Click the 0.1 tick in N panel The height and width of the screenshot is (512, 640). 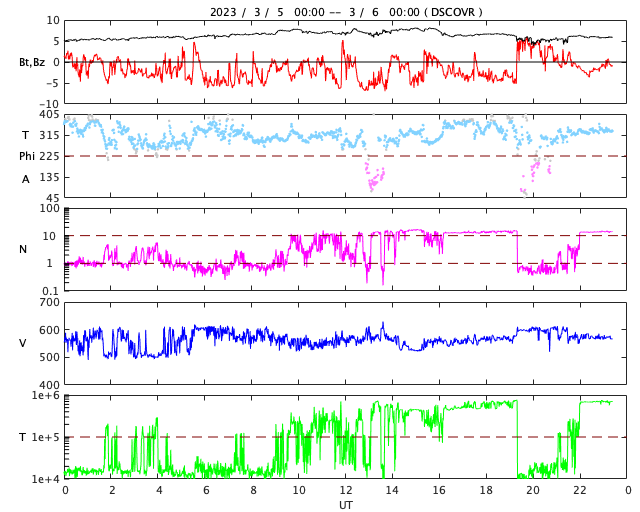[x=51, y=291]
